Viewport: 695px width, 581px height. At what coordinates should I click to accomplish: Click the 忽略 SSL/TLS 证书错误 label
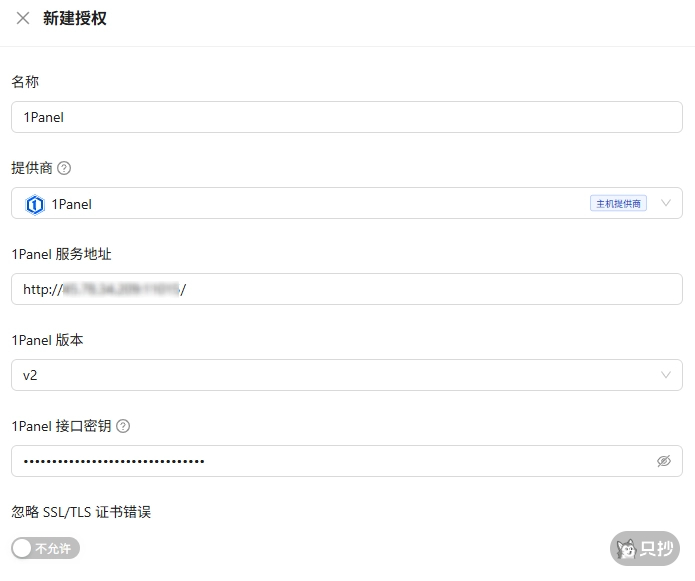81,512
